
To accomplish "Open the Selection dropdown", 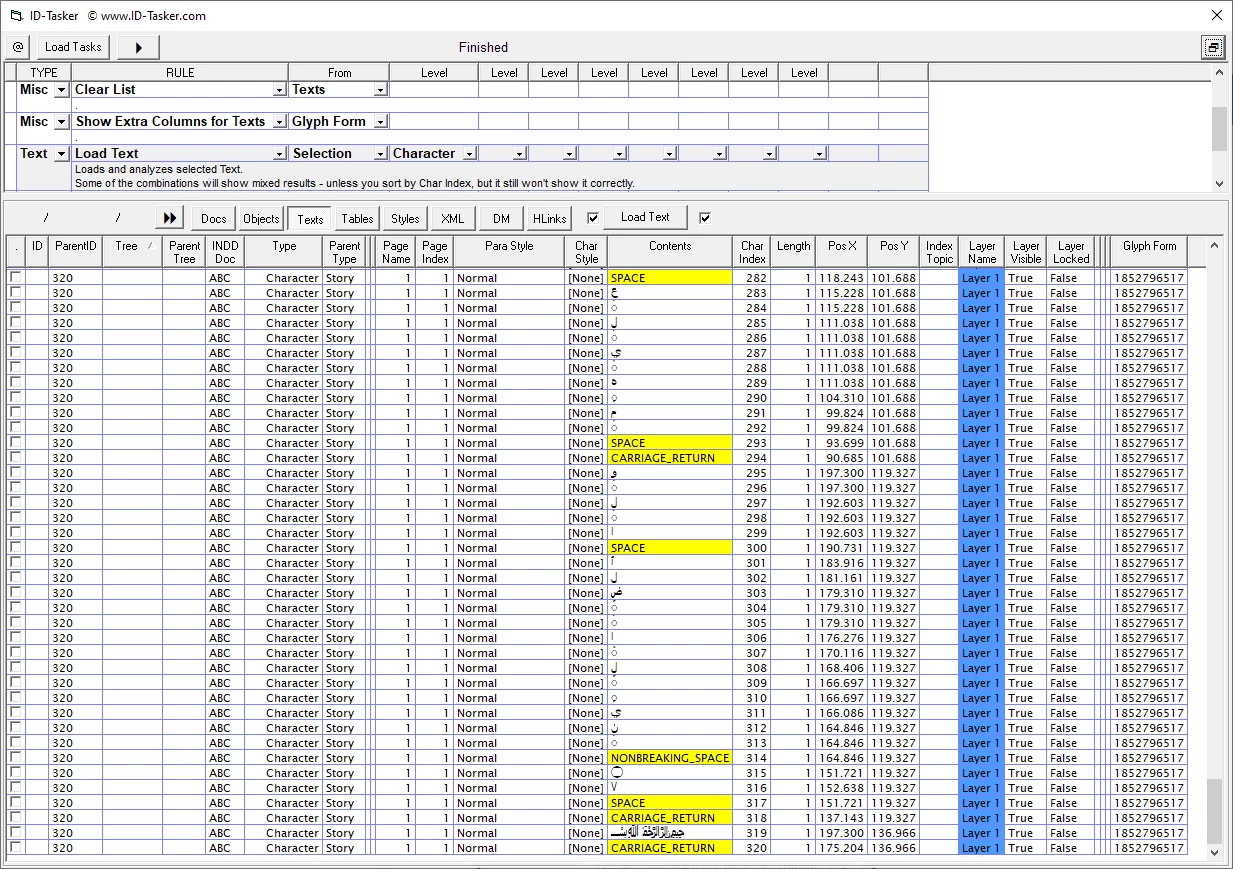I will click(380, 154).
